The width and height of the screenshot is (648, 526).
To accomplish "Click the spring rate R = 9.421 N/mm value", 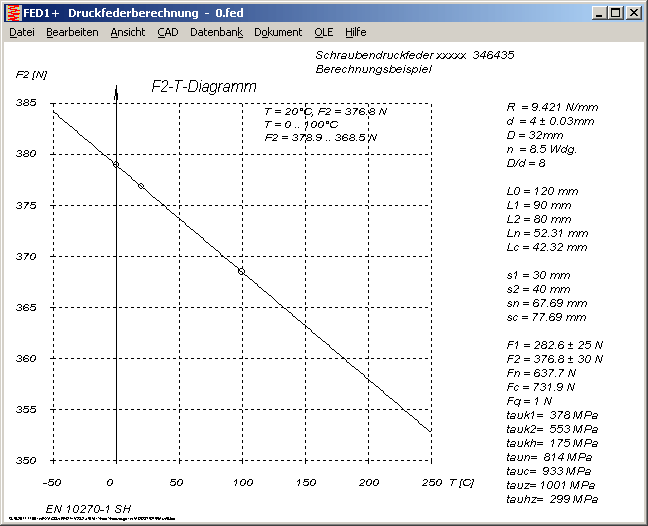I will (x=553, y=104).
